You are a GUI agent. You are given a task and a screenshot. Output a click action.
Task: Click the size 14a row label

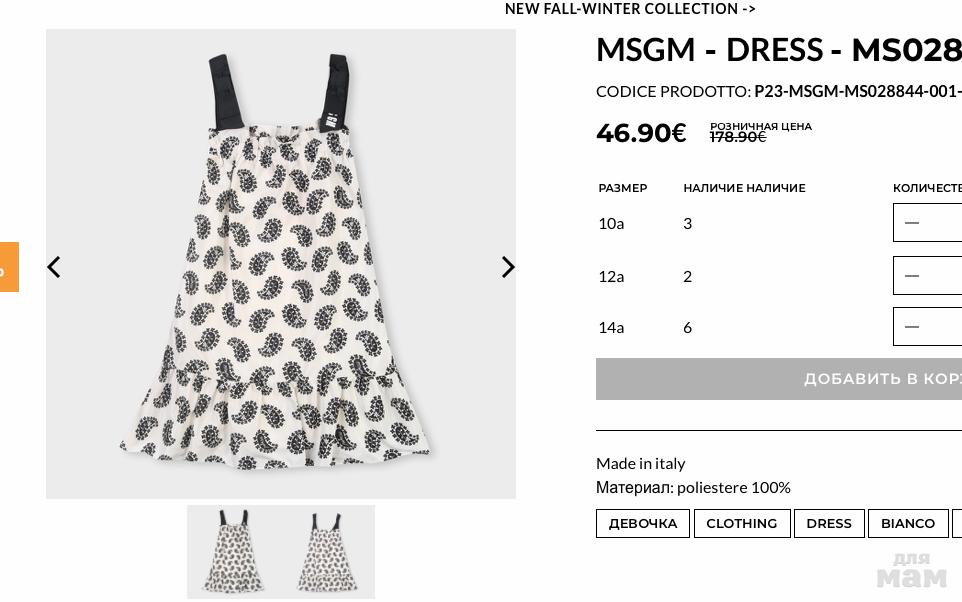611,328
